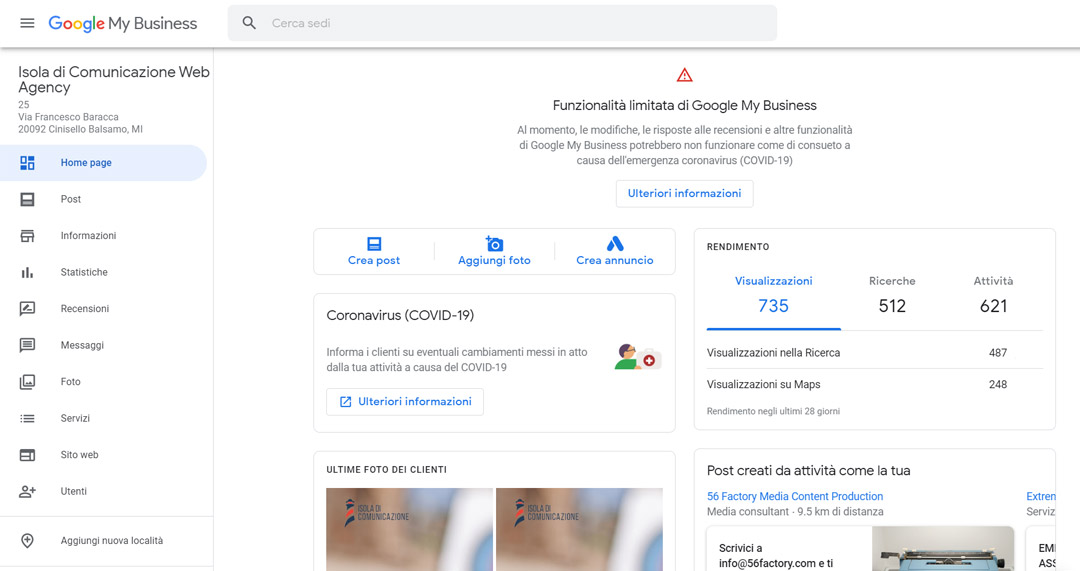The image size is (1080, 571).
Task: Click the search magnifier icon
Action: click(249, 23)
